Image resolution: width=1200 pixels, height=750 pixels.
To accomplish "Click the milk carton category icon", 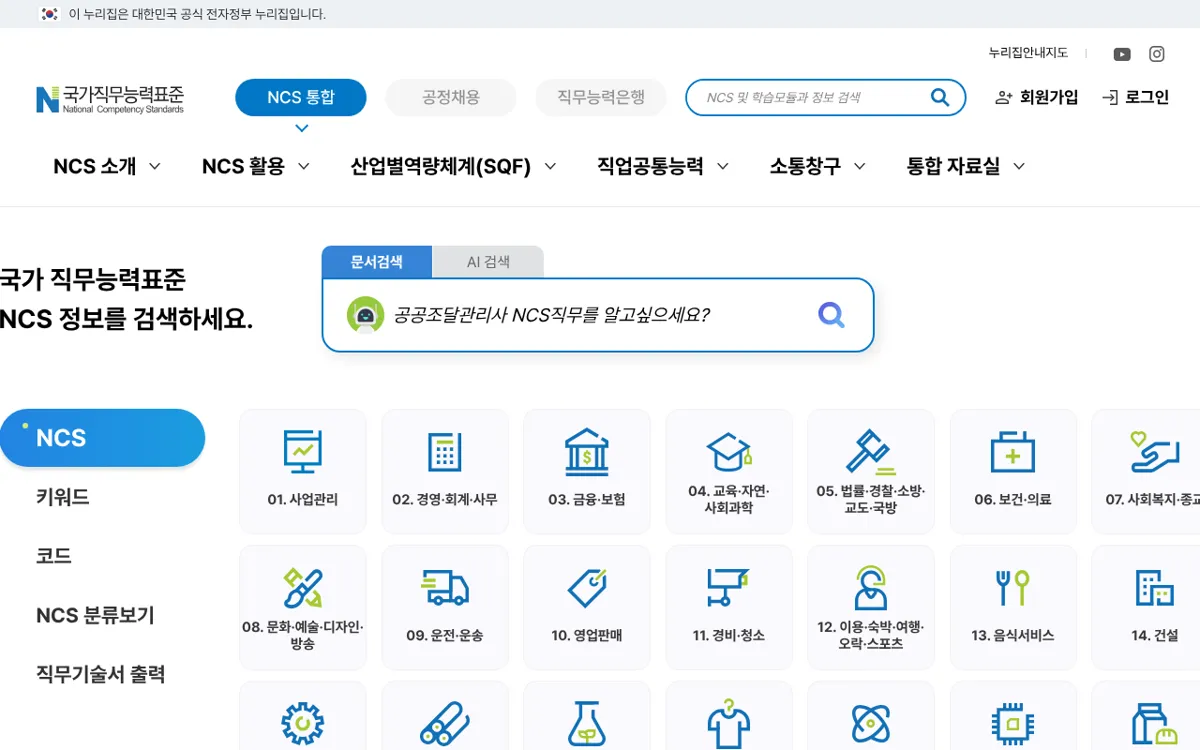I will [1155, 723].
